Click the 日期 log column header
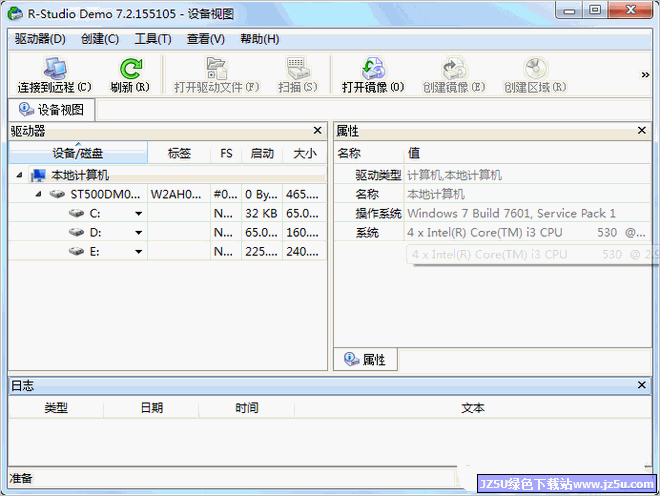Screen dimensions: 660x496 [x=151, y=408]
